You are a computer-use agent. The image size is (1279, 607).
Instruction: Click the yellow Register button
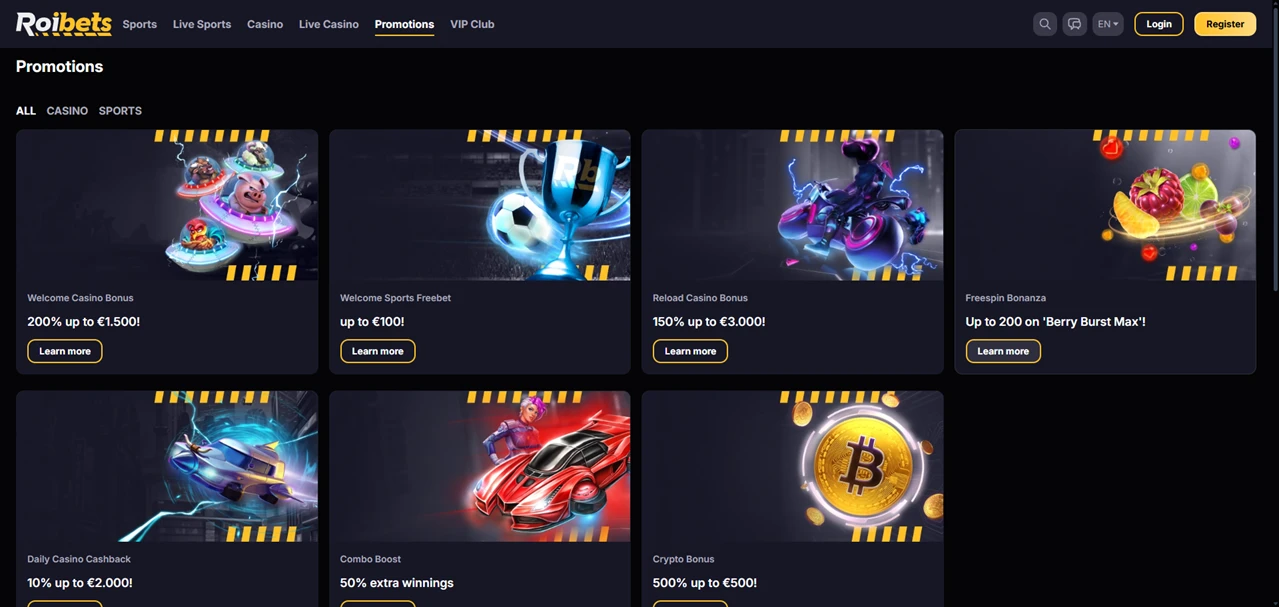point(1225,24)
